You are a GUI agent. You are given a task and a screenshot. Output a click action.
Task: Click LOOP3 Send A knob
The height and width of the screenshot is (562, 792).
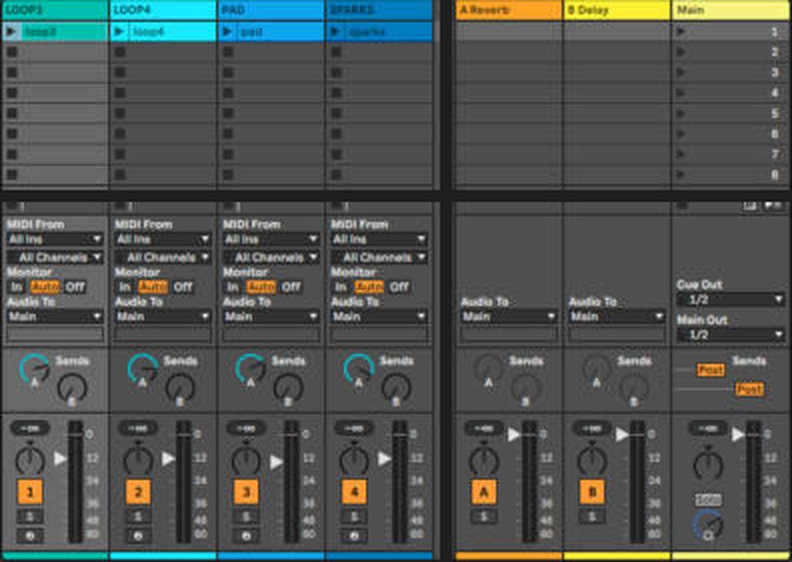[34, 370]
